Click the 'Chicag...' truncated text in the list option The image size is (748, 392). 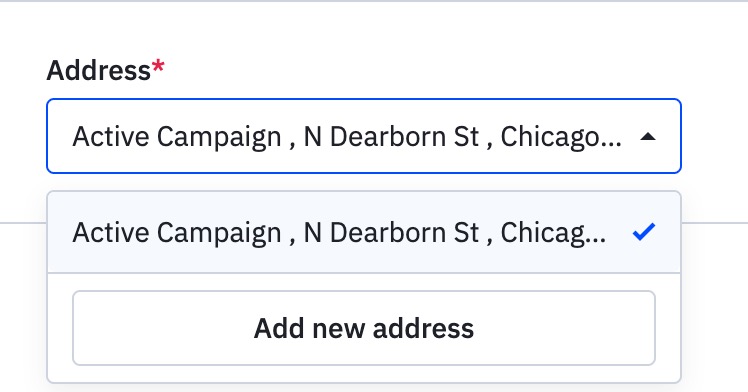point(553,233)
